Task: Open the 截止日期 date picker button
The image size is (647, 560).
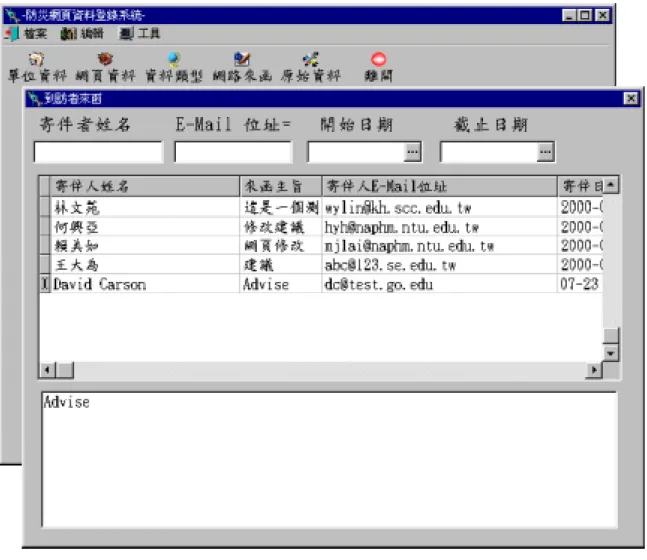Action: 545,152
